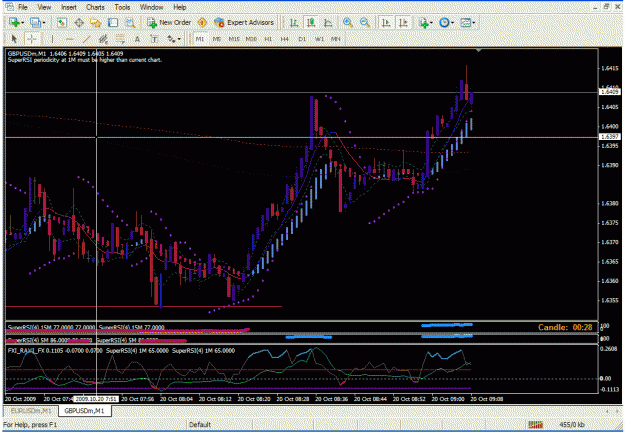Click the Templates toolbar icon
Viewport: 625px width, 432px height.
pyautogui.click(x=465, y=23)
